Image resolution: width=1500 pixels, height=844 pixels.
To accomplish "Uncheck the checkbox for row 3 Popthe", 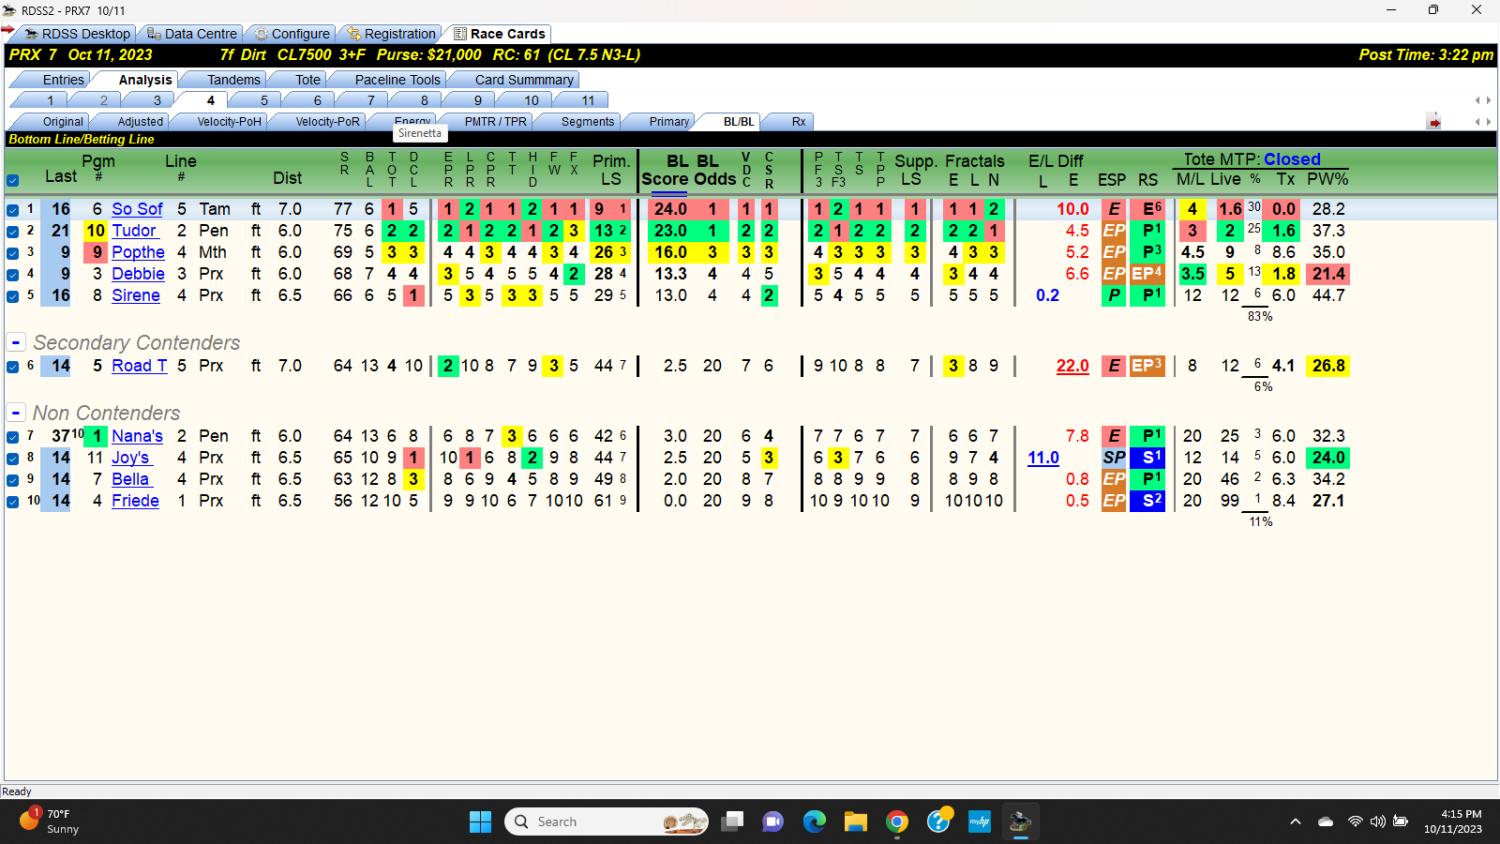I will click(12, 253).
